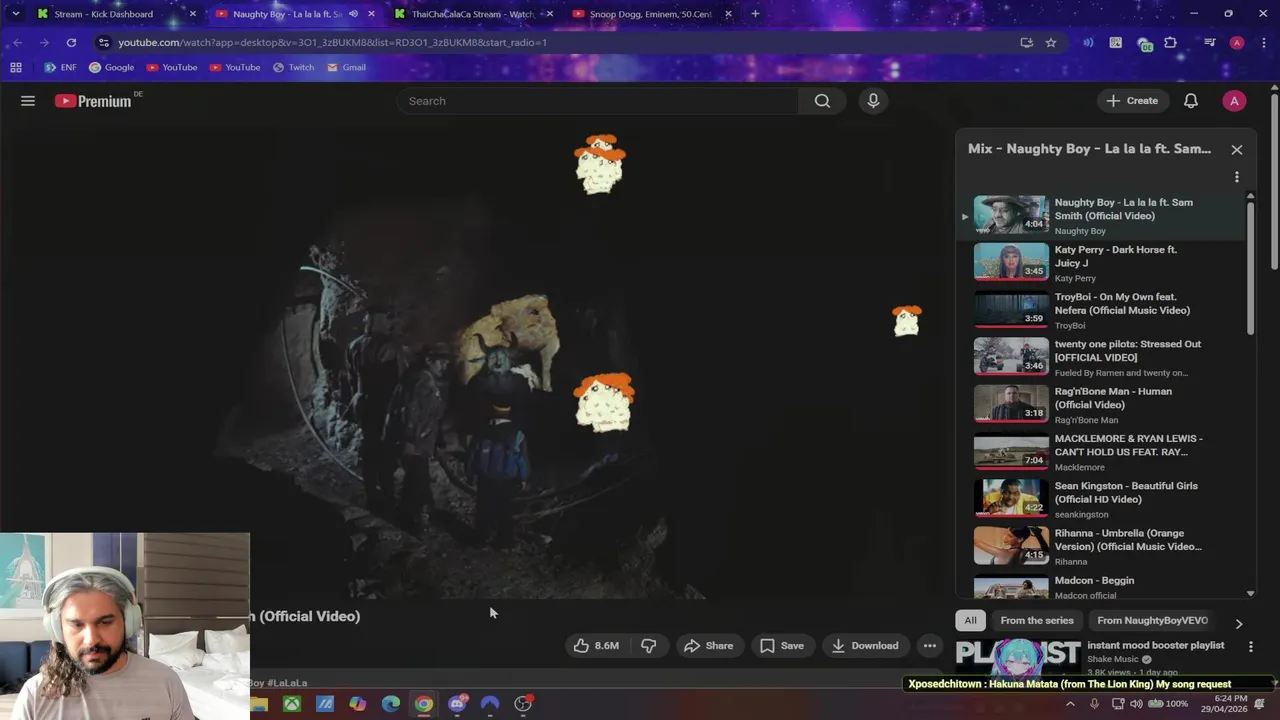Download the current video
Viewport: 1280px width, 720px height.
click(865, 646)
